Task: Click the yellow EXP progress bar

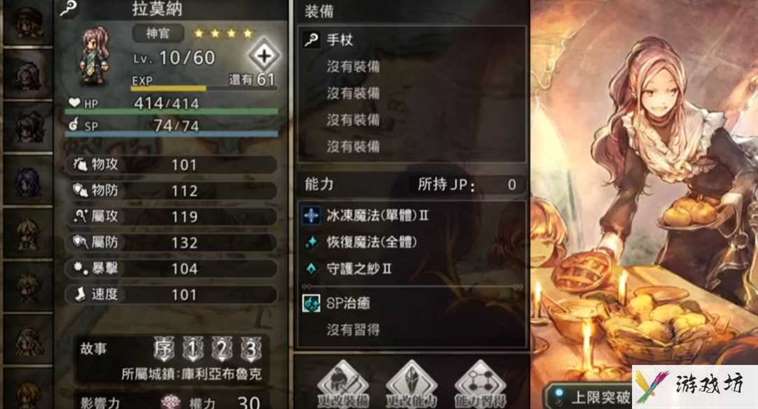Action: (169, 88)
